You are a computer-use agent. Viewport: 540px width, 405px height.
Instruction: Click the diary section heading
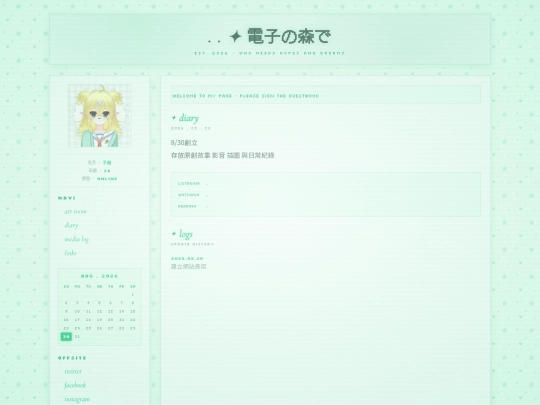(x=189, y=118)
